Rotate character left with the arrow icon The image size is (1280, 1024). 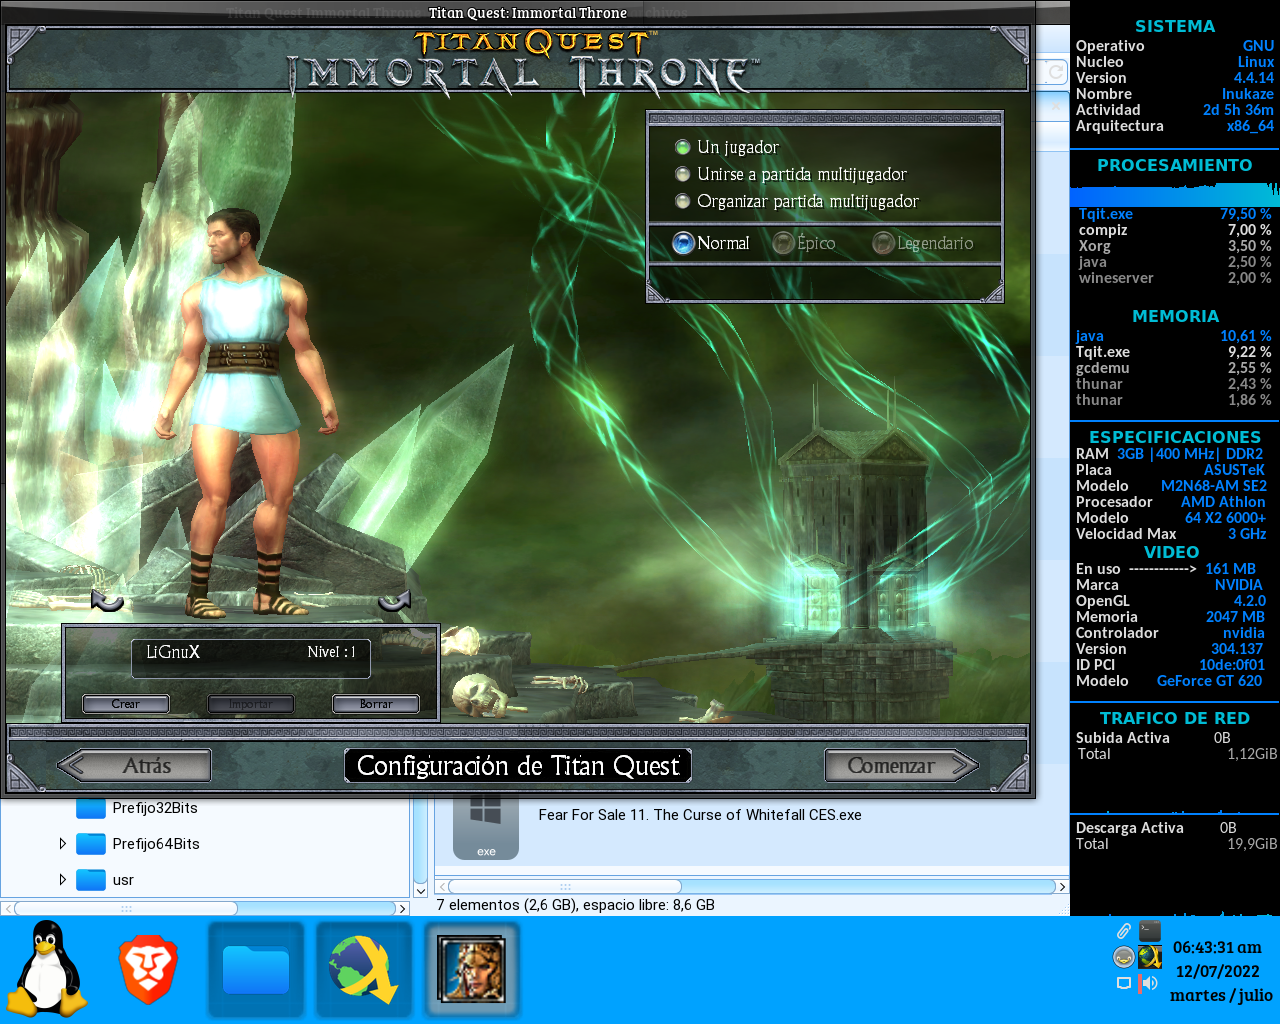pos(107,600)
